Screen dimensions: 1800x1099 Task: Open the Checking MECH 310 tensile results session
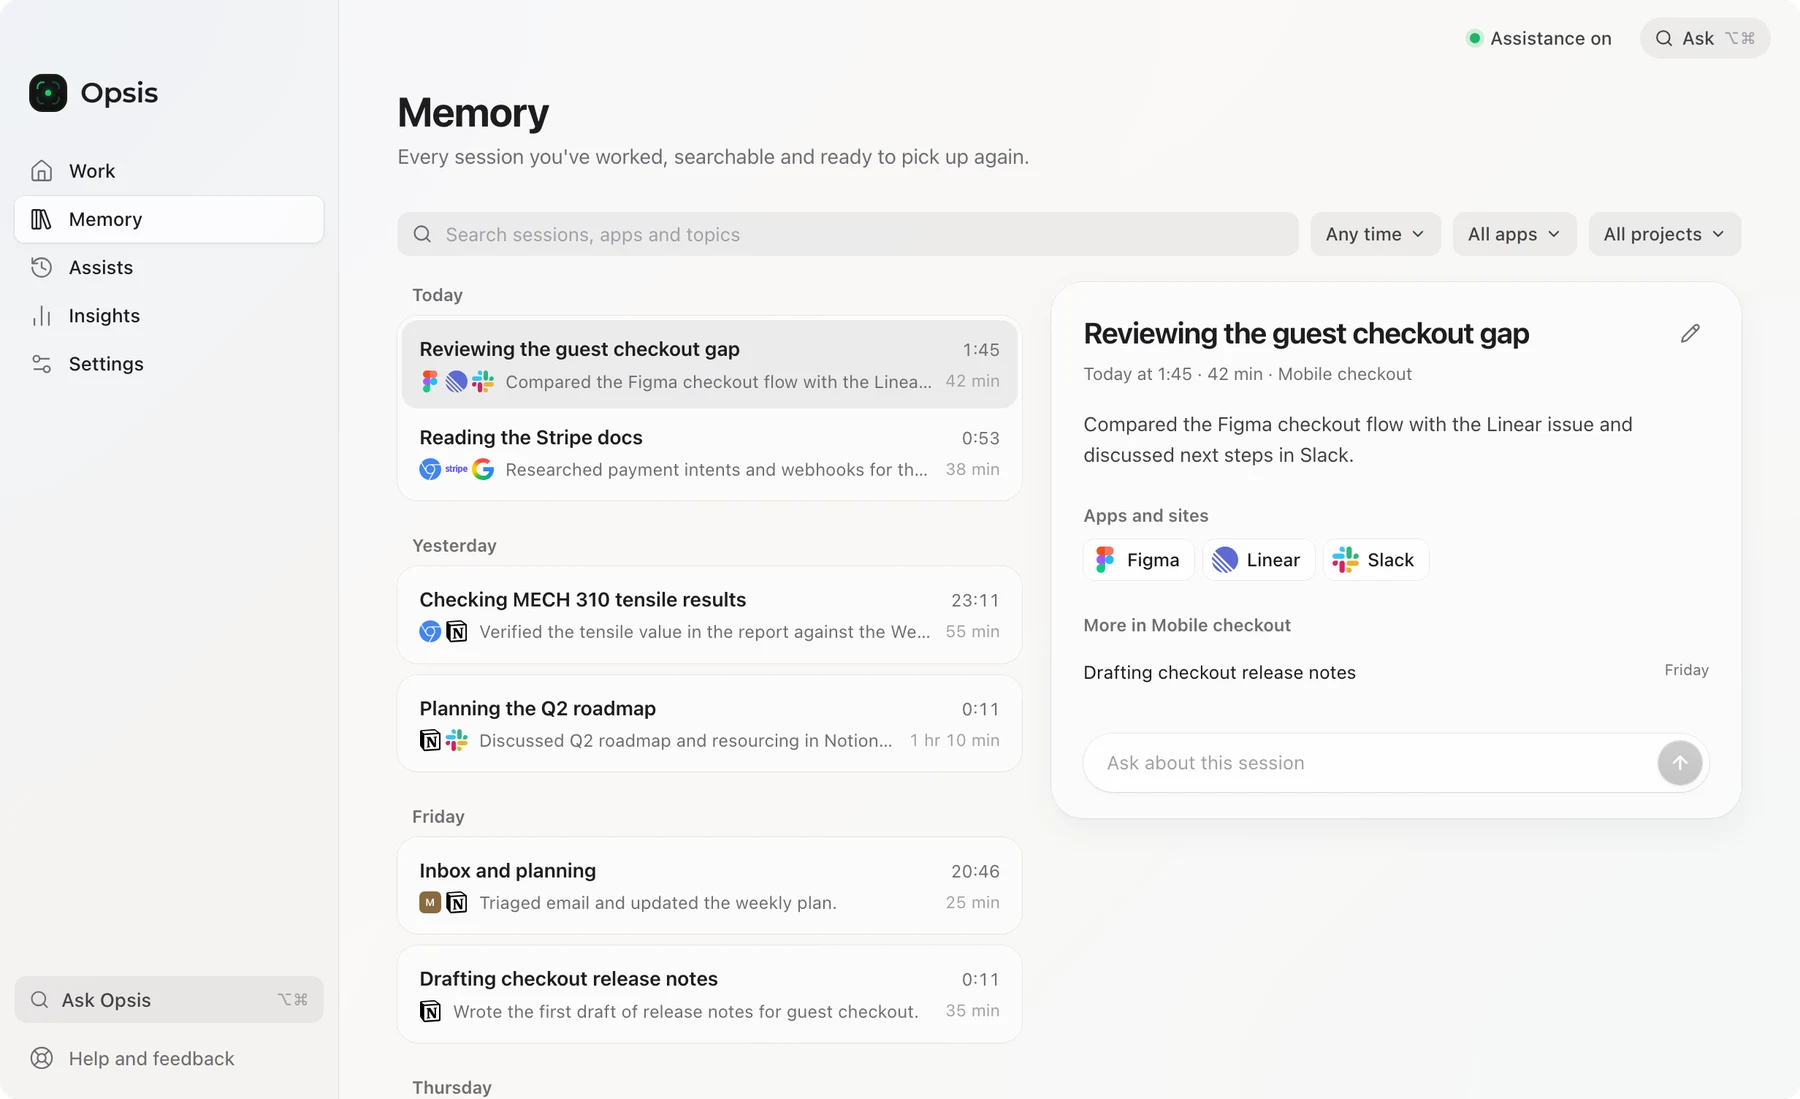coord(710,615)
